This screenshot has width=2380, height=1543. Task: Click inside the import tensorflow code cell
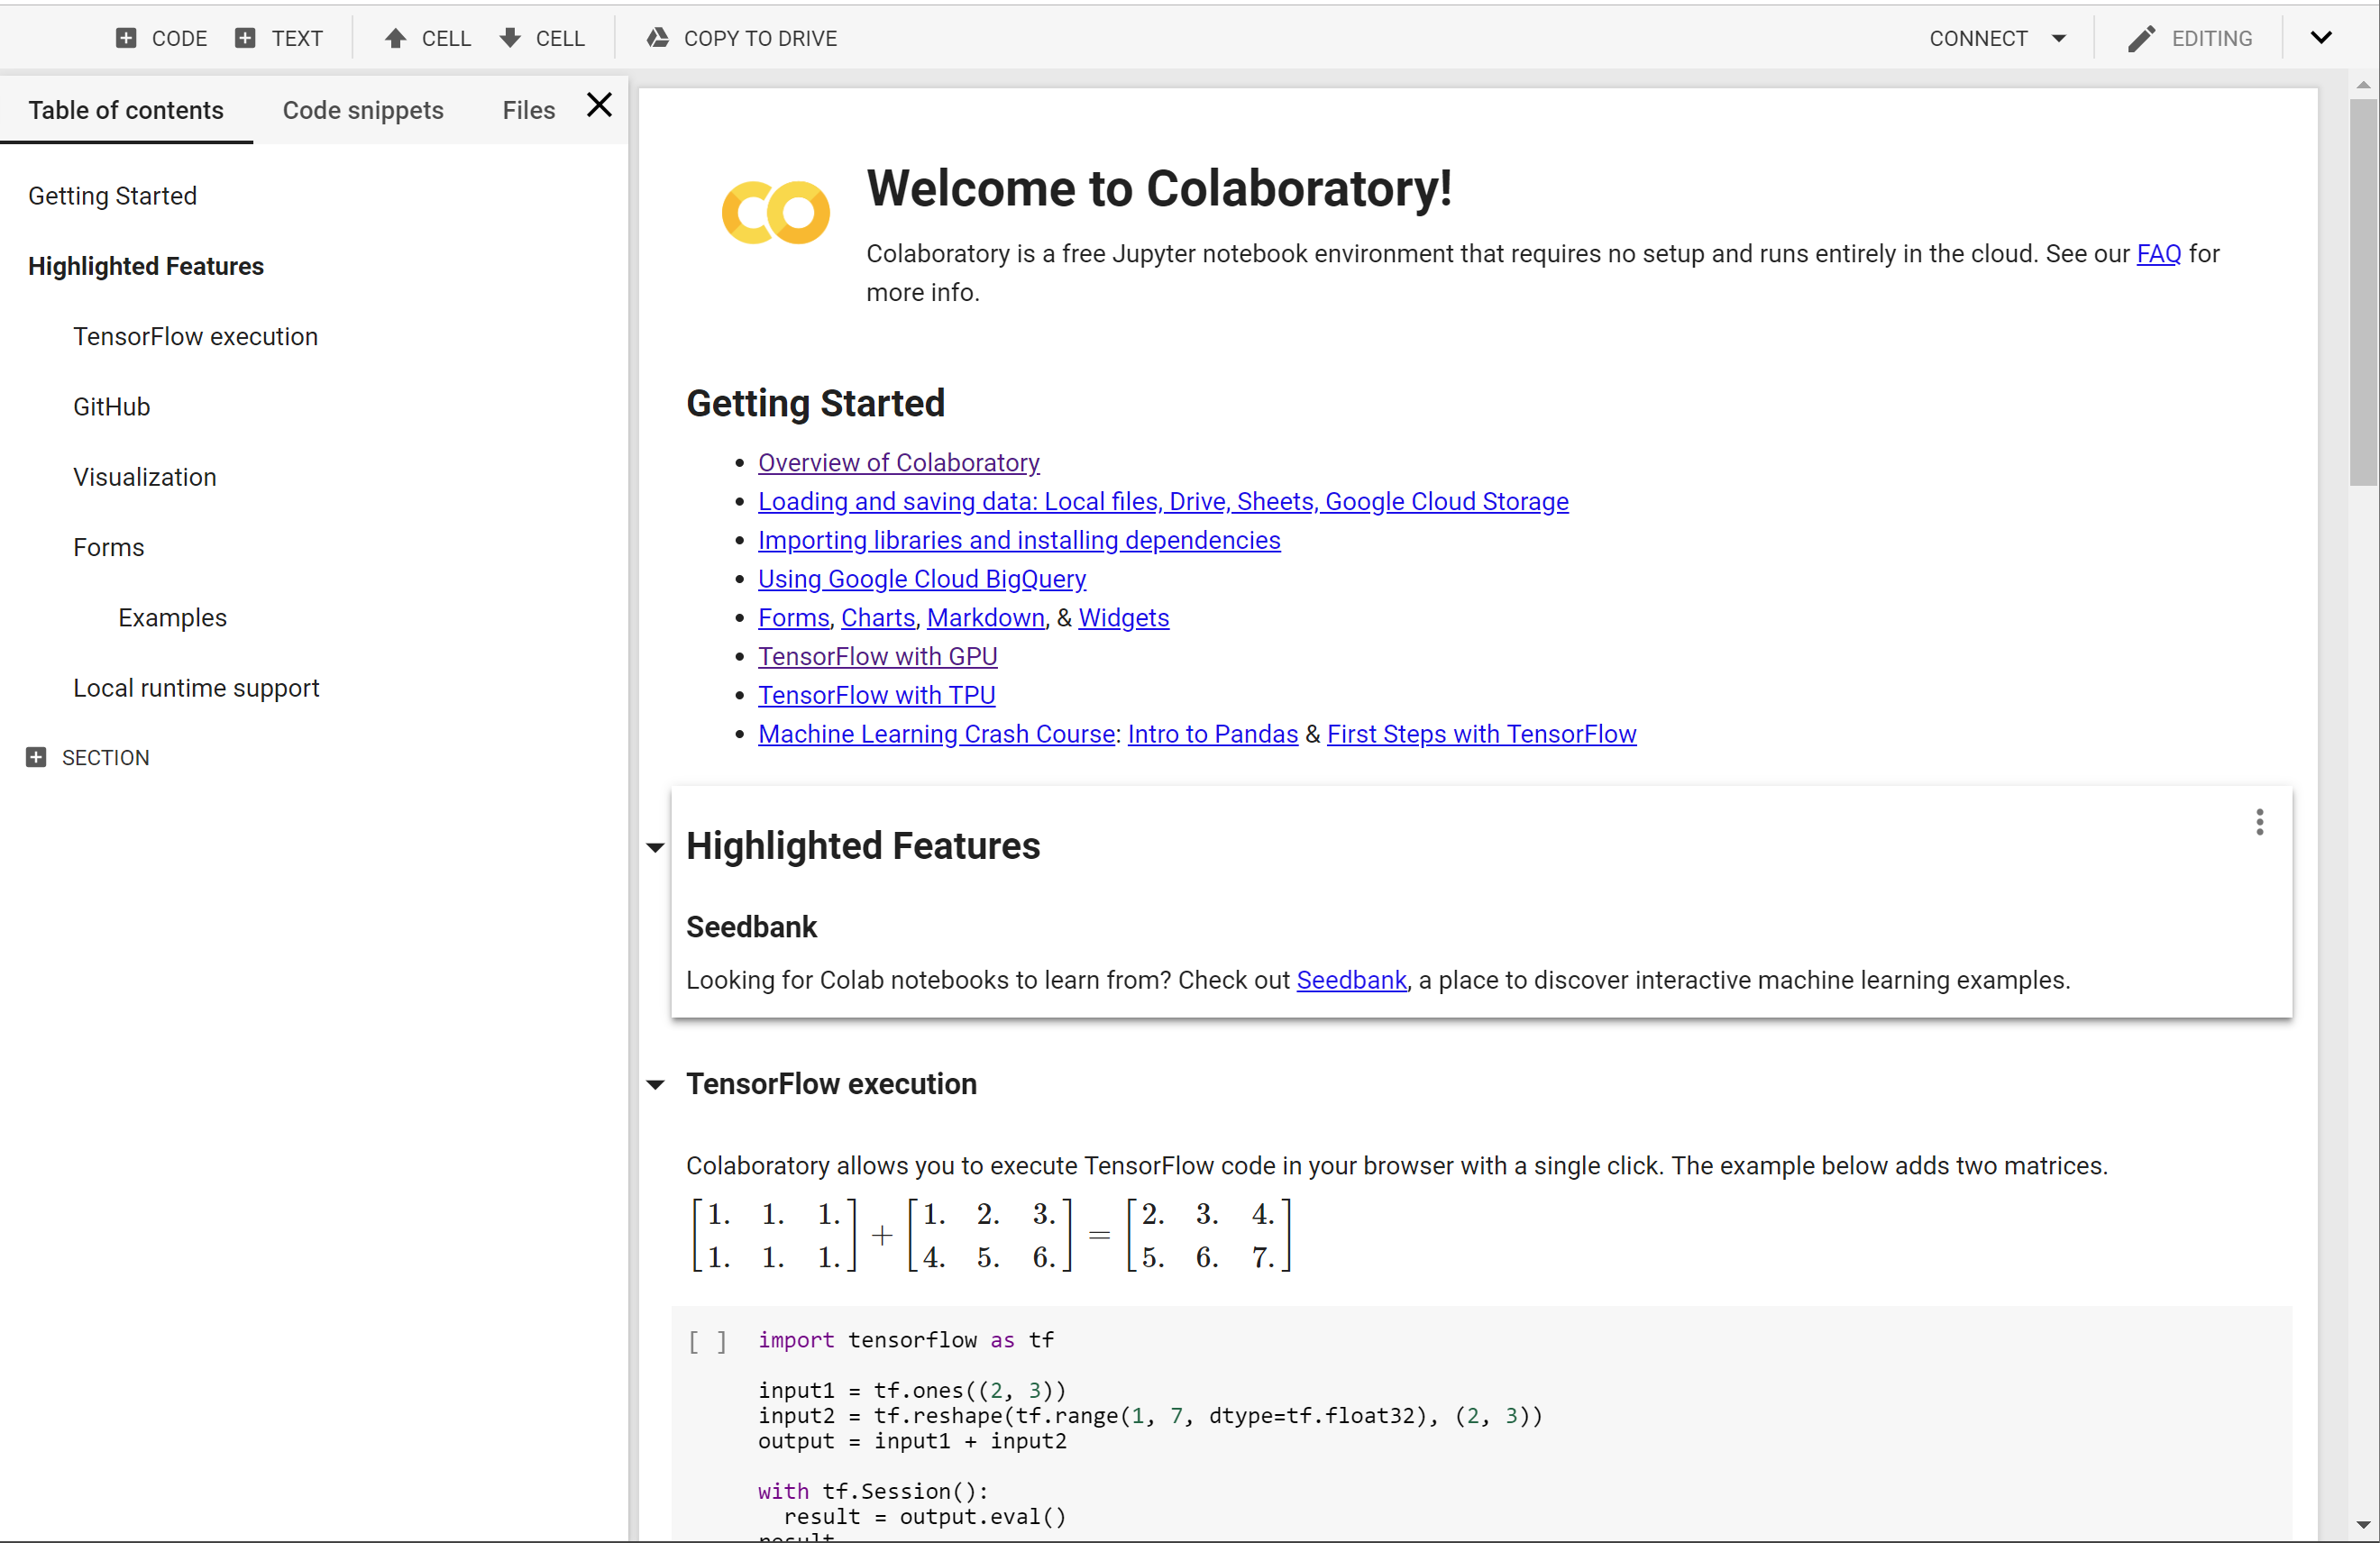pyautogui.click(x=1480, y=1425)
